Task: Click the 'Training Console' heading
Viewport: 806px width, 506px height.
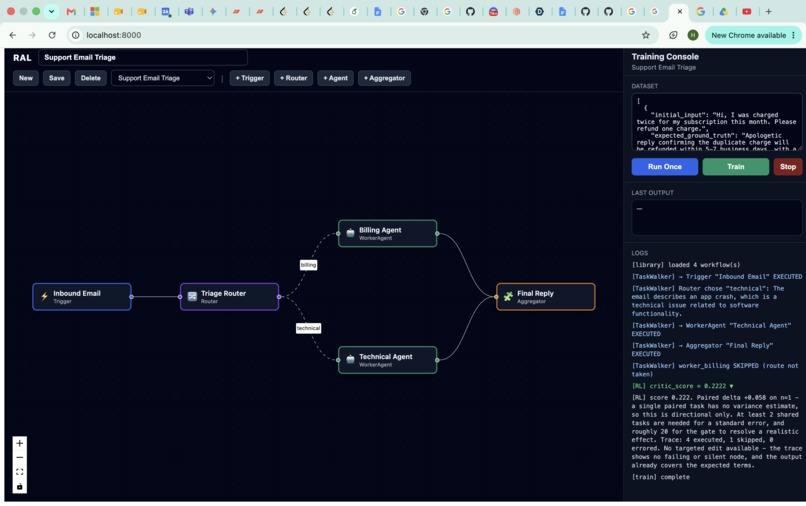Action: point(665,57)
